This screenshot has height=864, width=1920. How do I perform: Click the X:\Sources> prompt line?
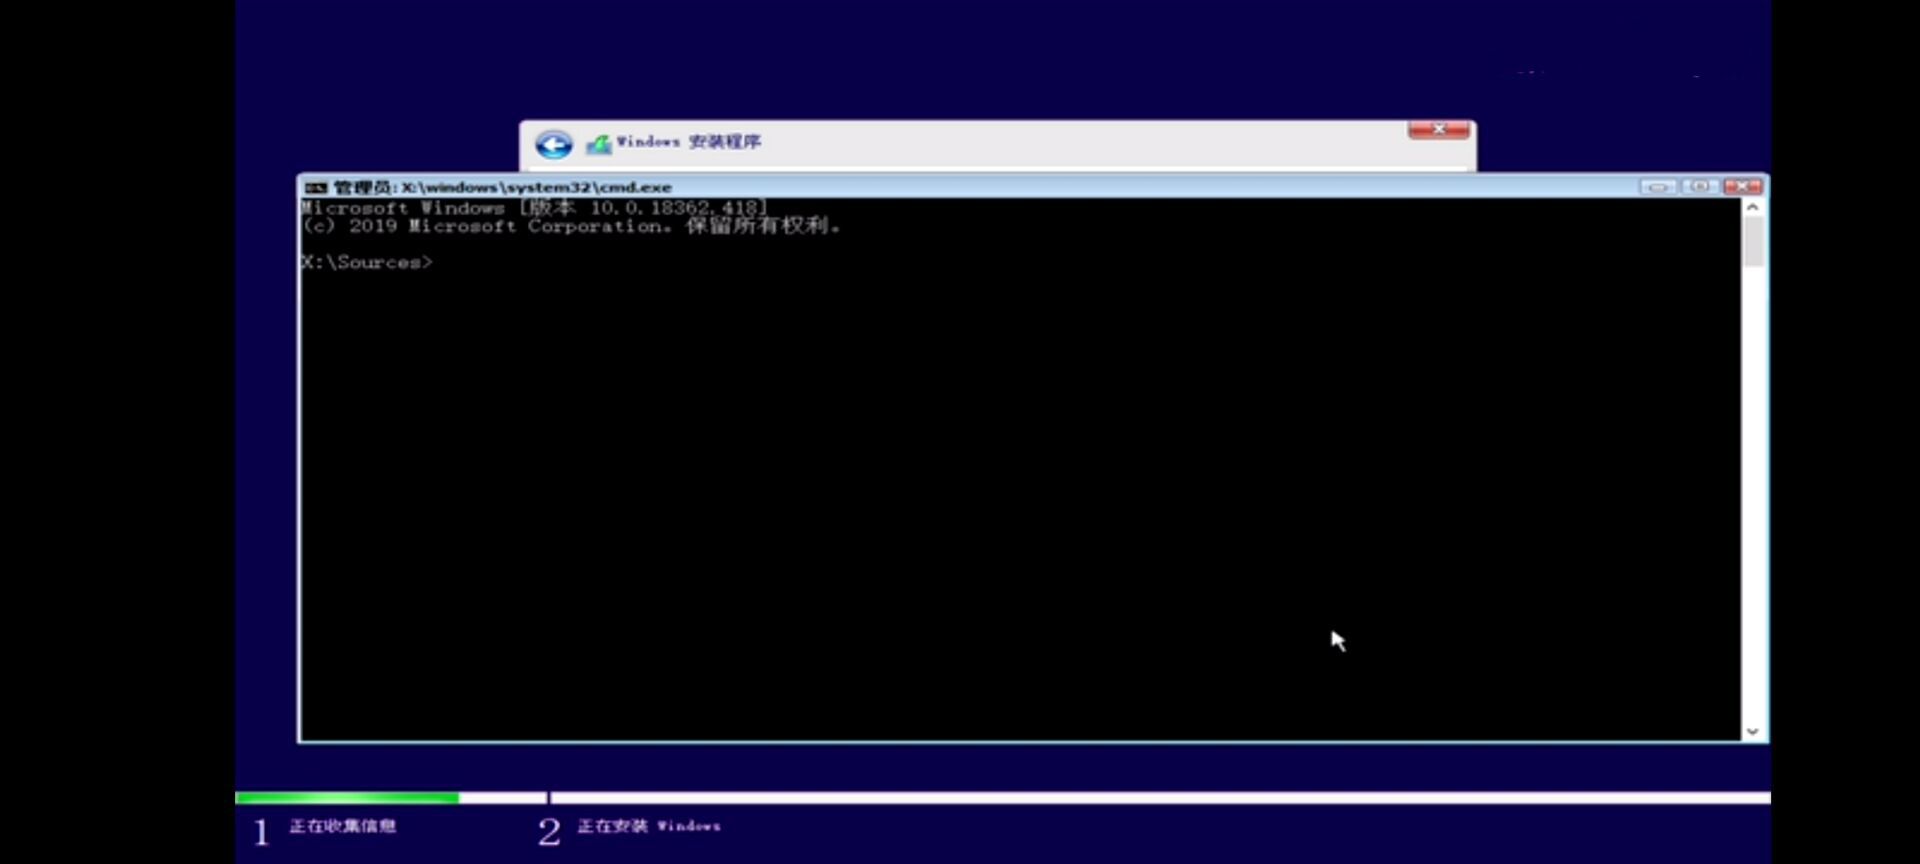[367, 262]
